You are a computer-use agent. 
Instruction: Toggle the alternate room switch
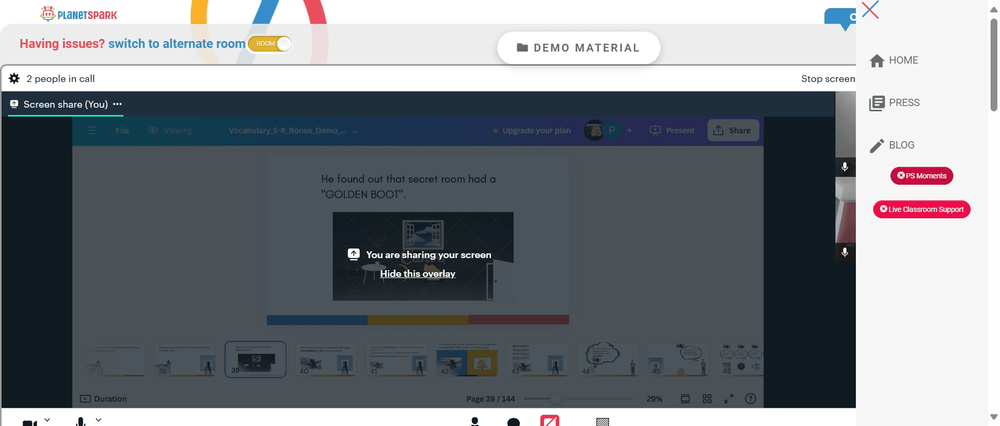(270, 43)
